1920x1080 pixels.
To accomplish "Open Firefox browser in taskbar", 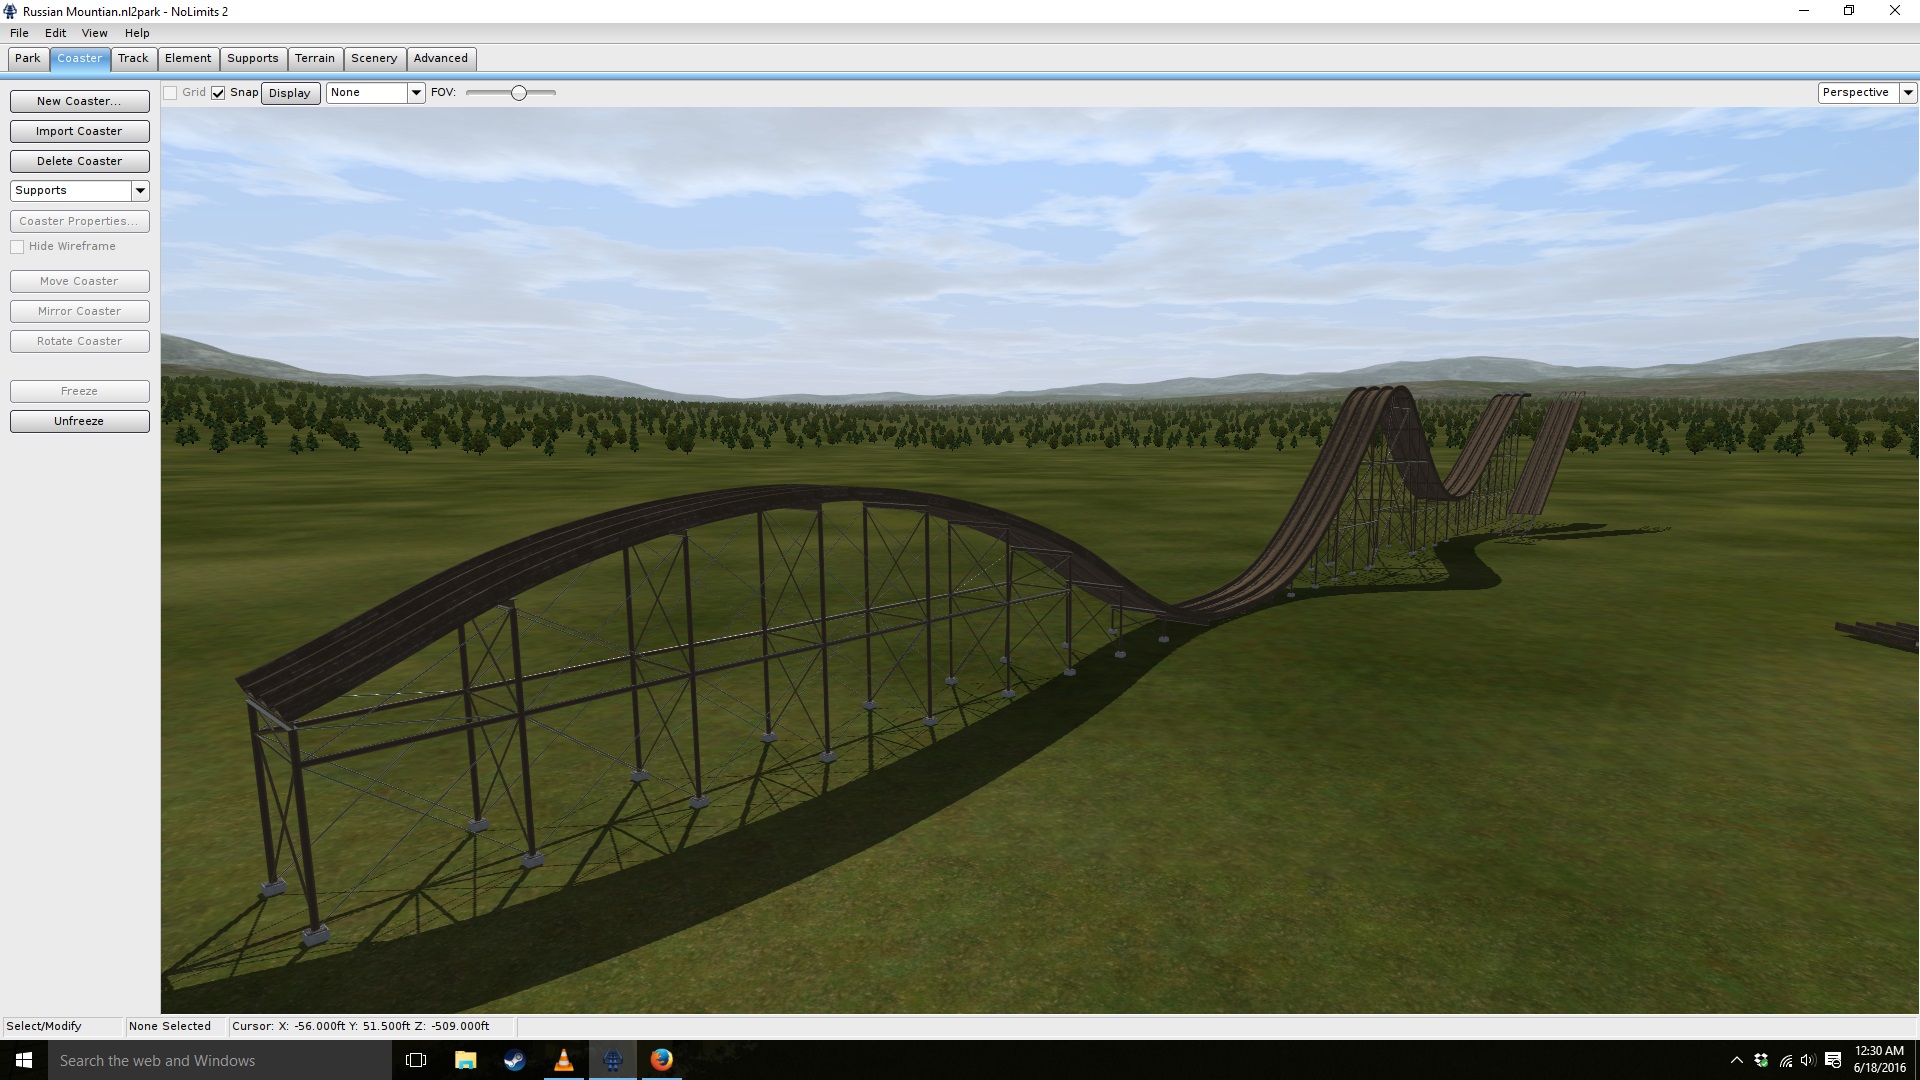I will pyautogui.click(x=661, y=1060).
